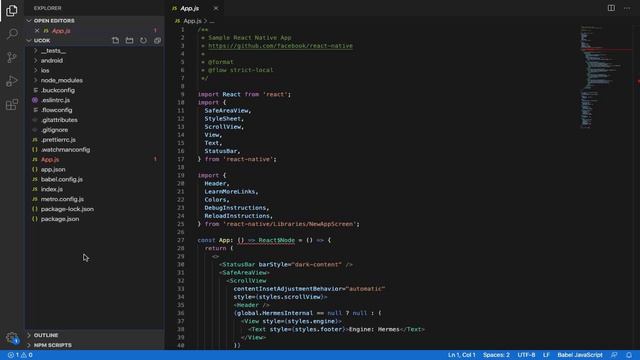This screenshot has height=360, width=640.
Task: Split the editor to the right
Action: point(611,8)
